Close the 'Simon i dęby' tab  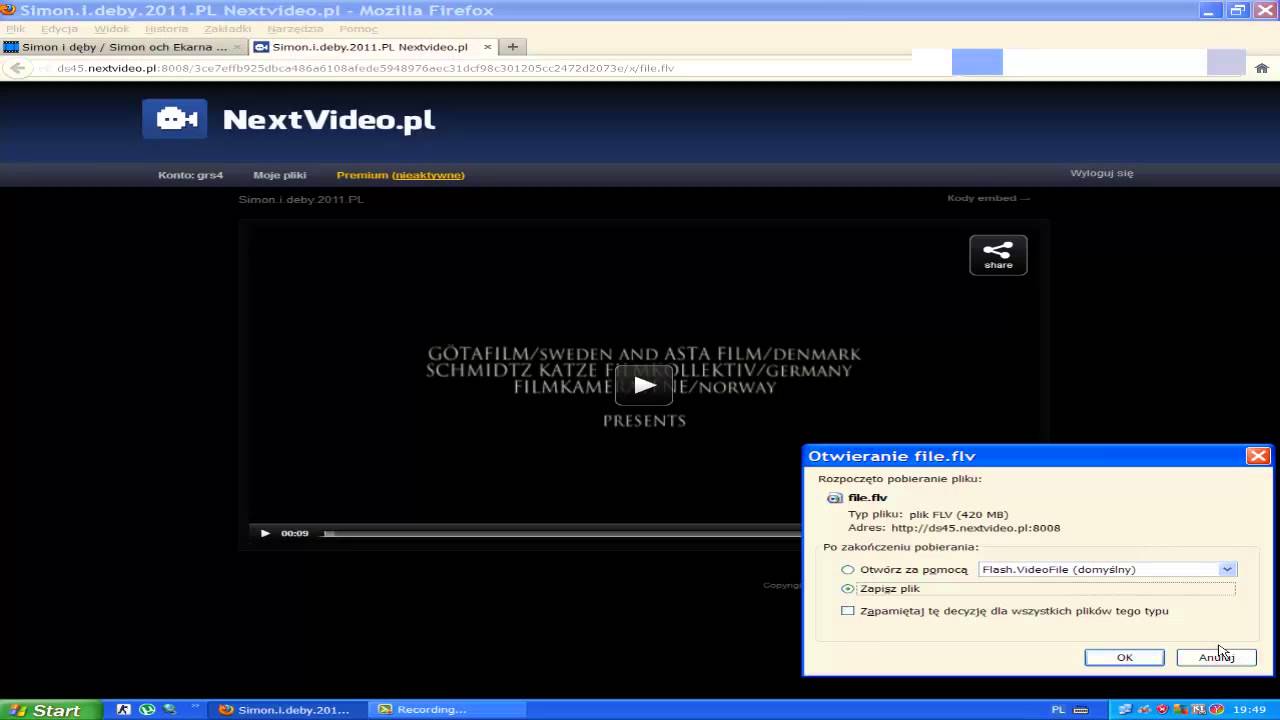pyautogui.click(x=237, y=47)
